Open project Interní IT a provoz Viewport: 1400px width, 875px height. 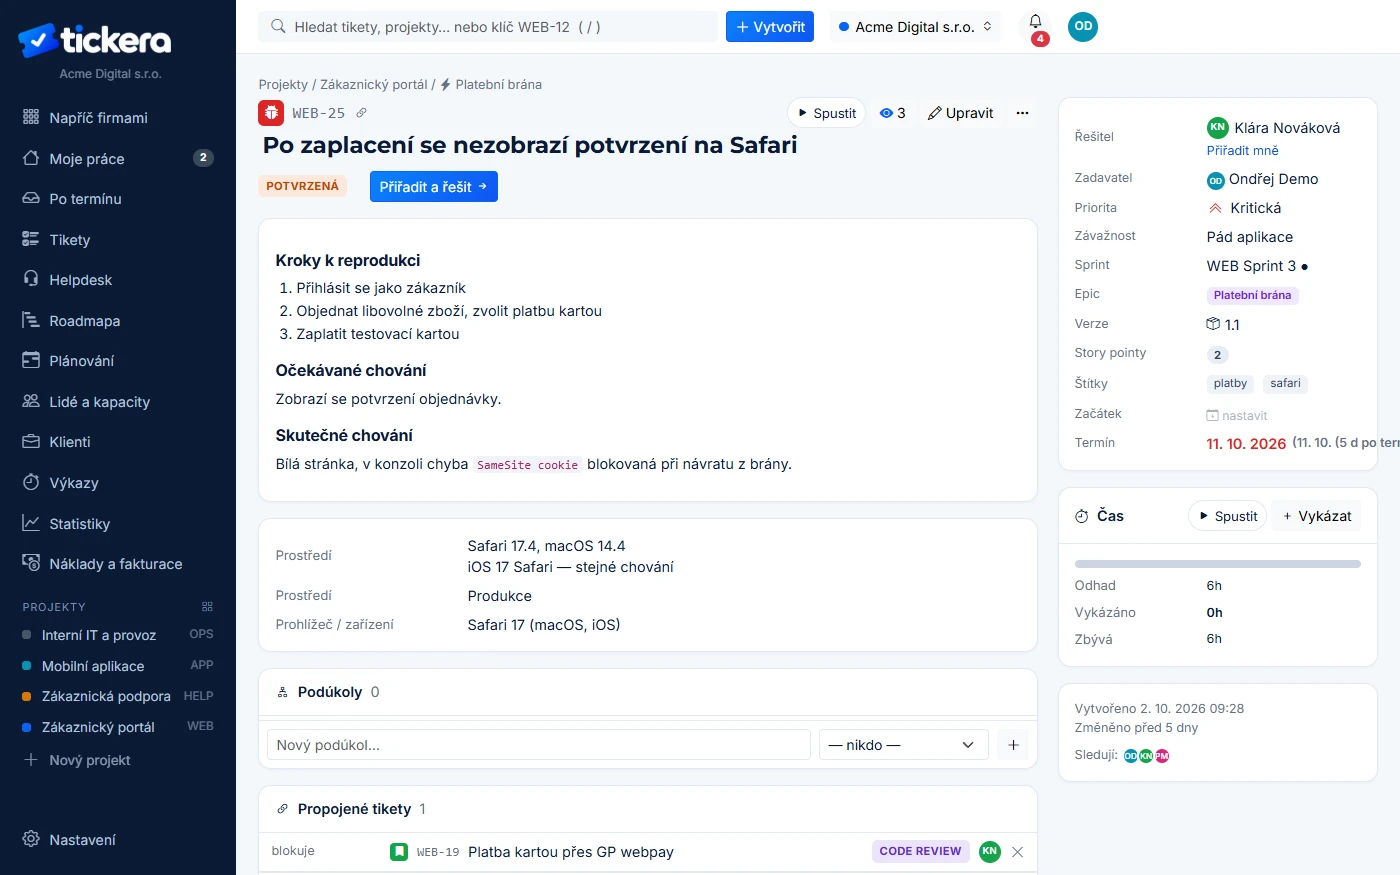(x=118, y=635)
